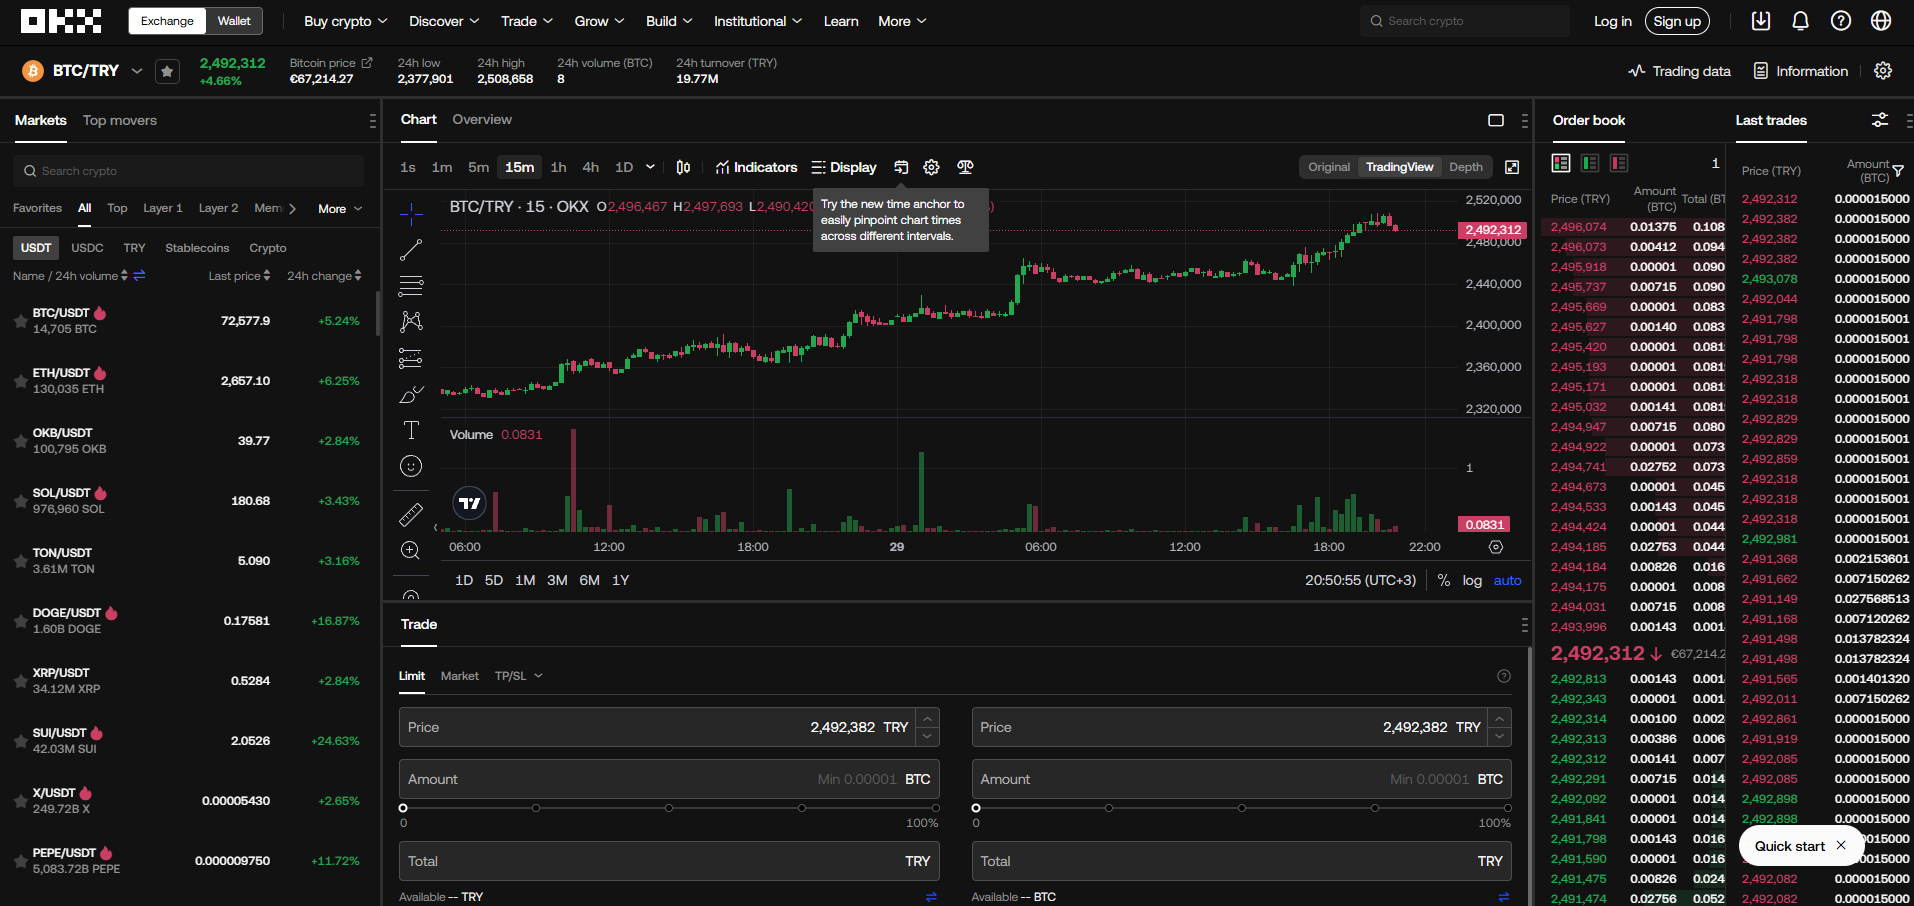Screen dimensions: 1914x906
Task: Expand the Trade menu
Action: pos(526,21)
